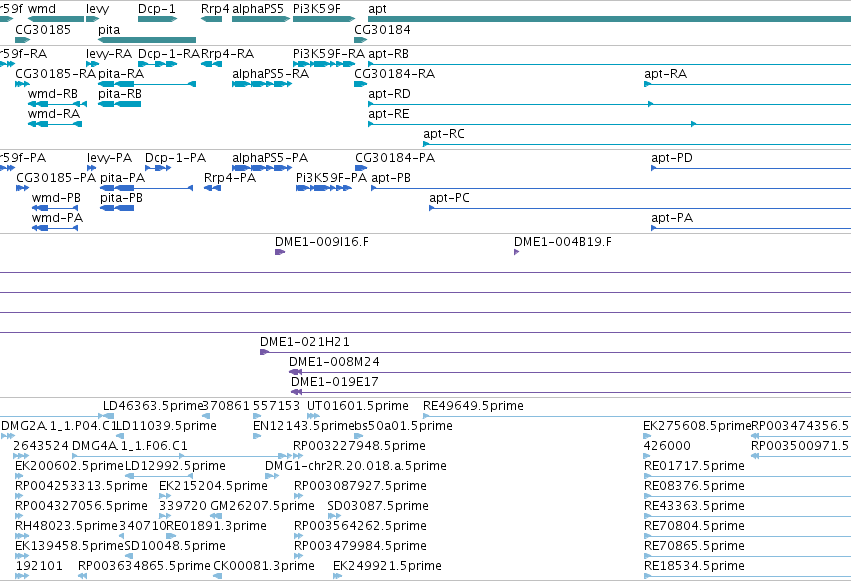
Task: Select the apt gene label
Action: (x=377, y=9)
